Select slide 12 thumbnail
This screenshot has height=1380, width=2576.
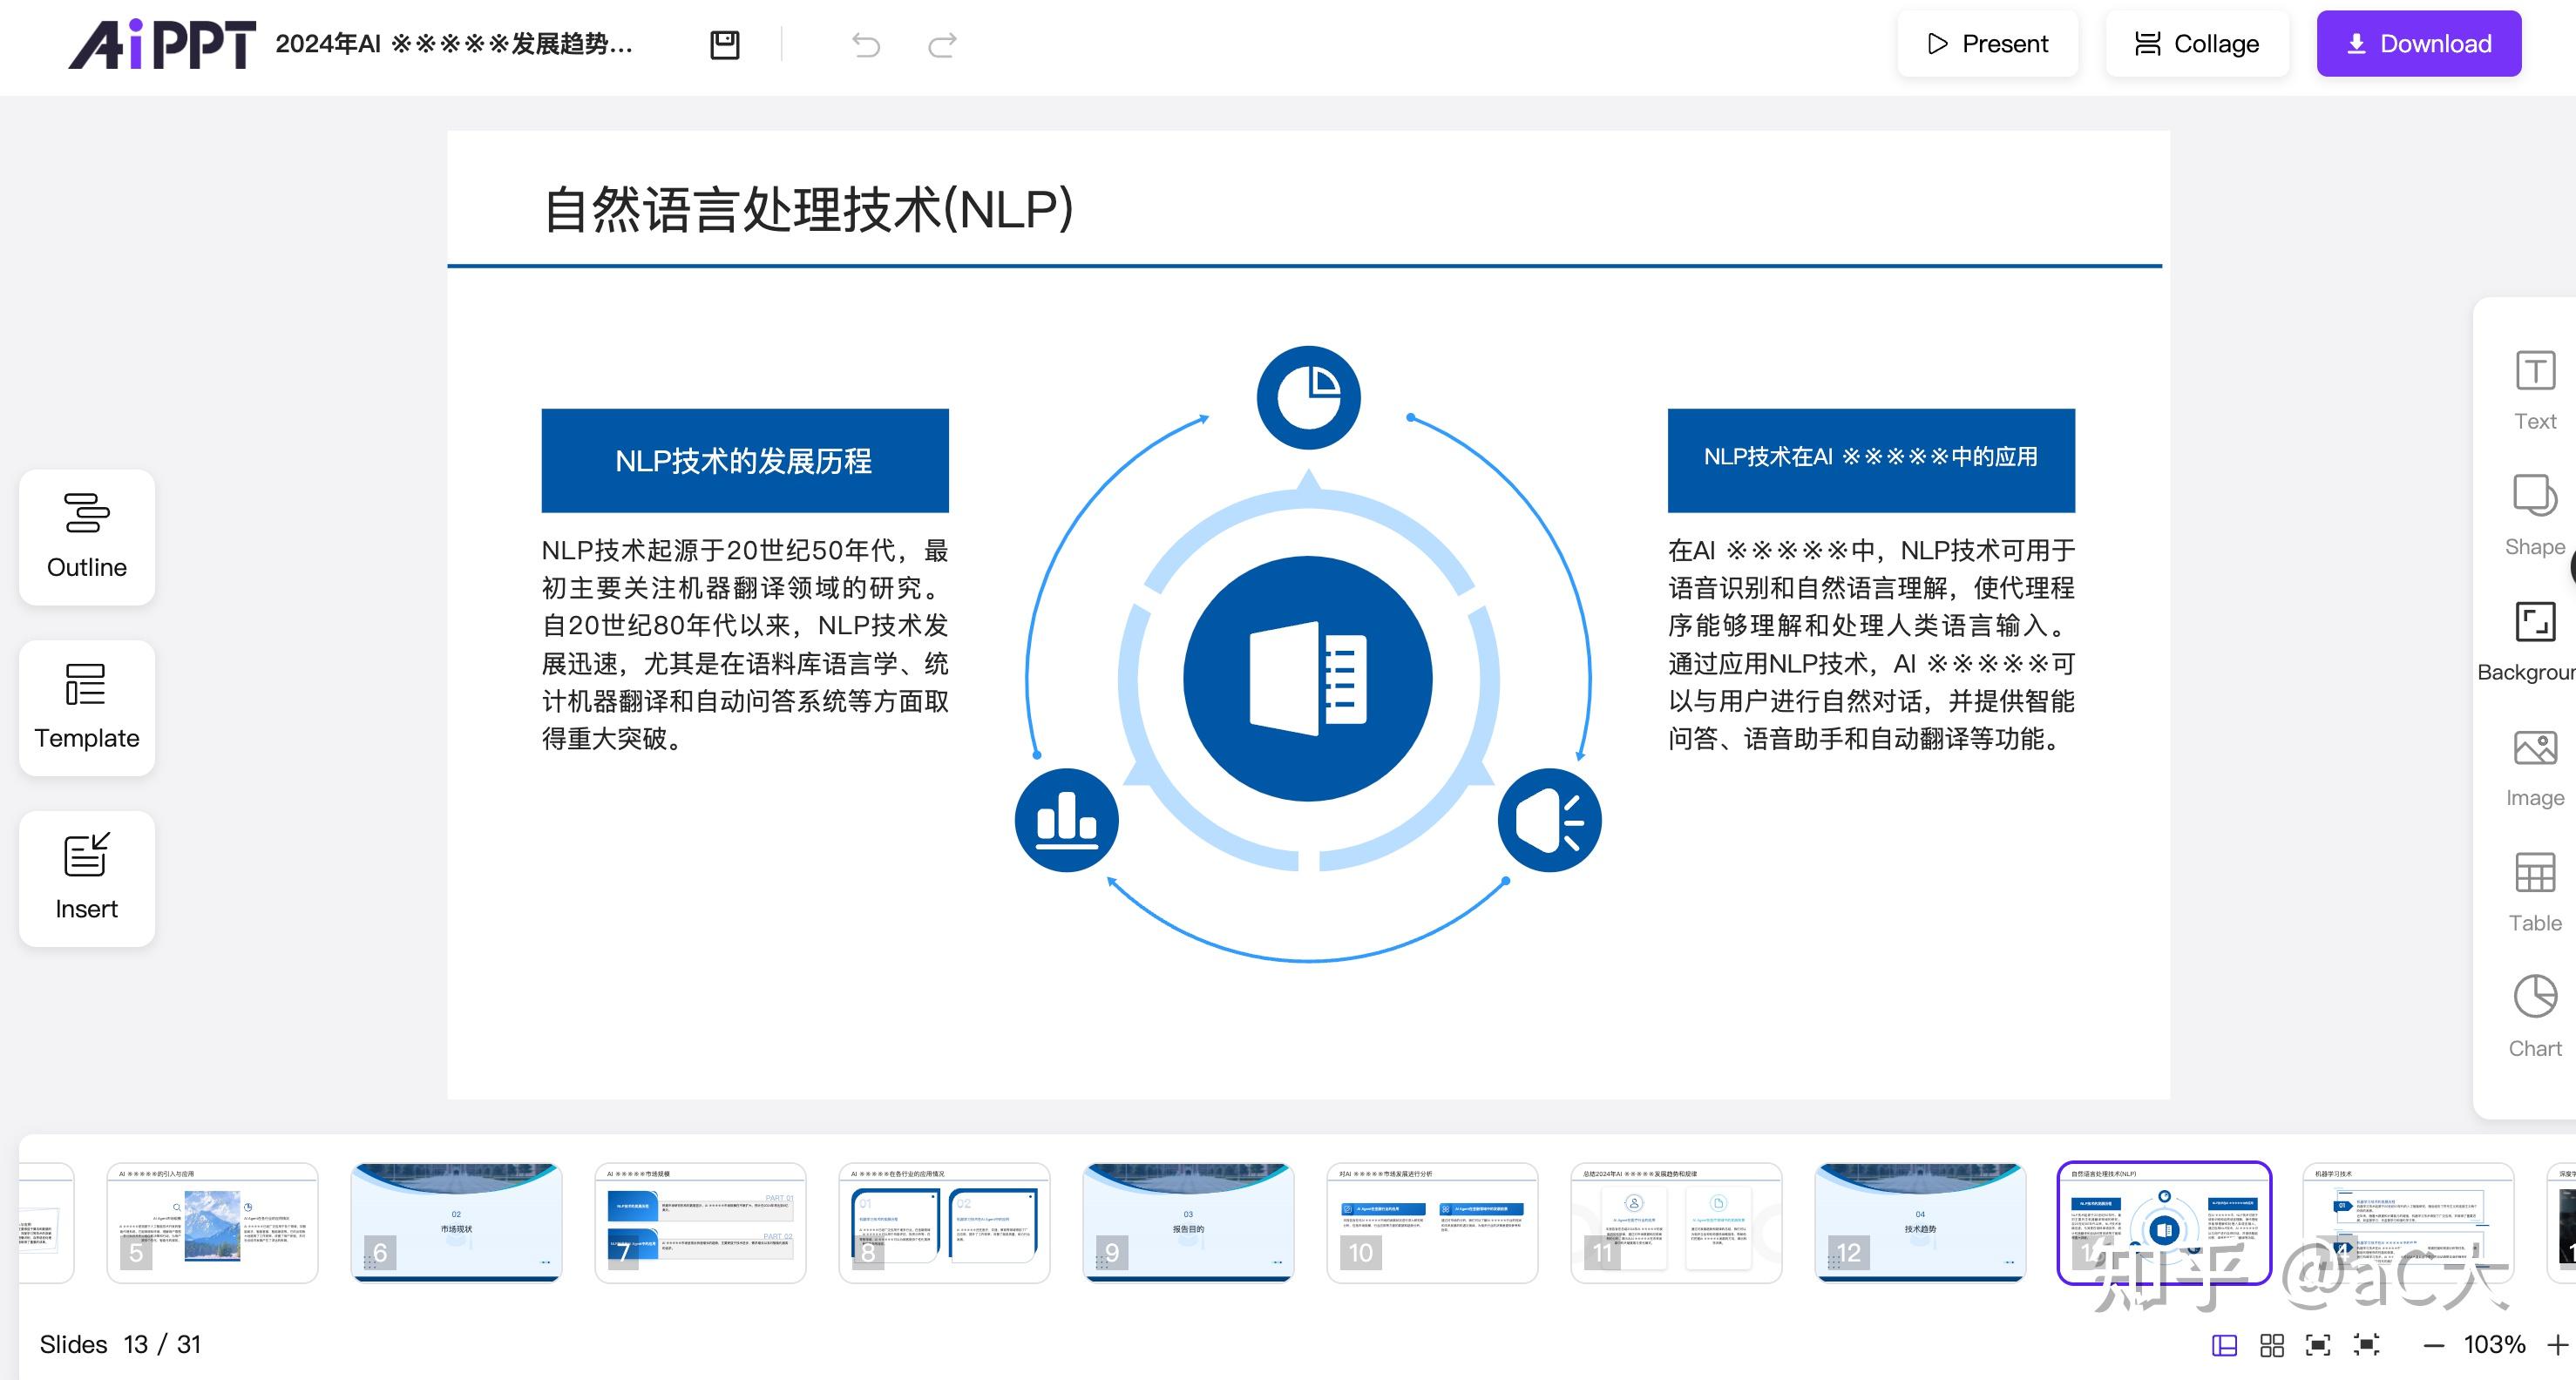[1920, 1222]
